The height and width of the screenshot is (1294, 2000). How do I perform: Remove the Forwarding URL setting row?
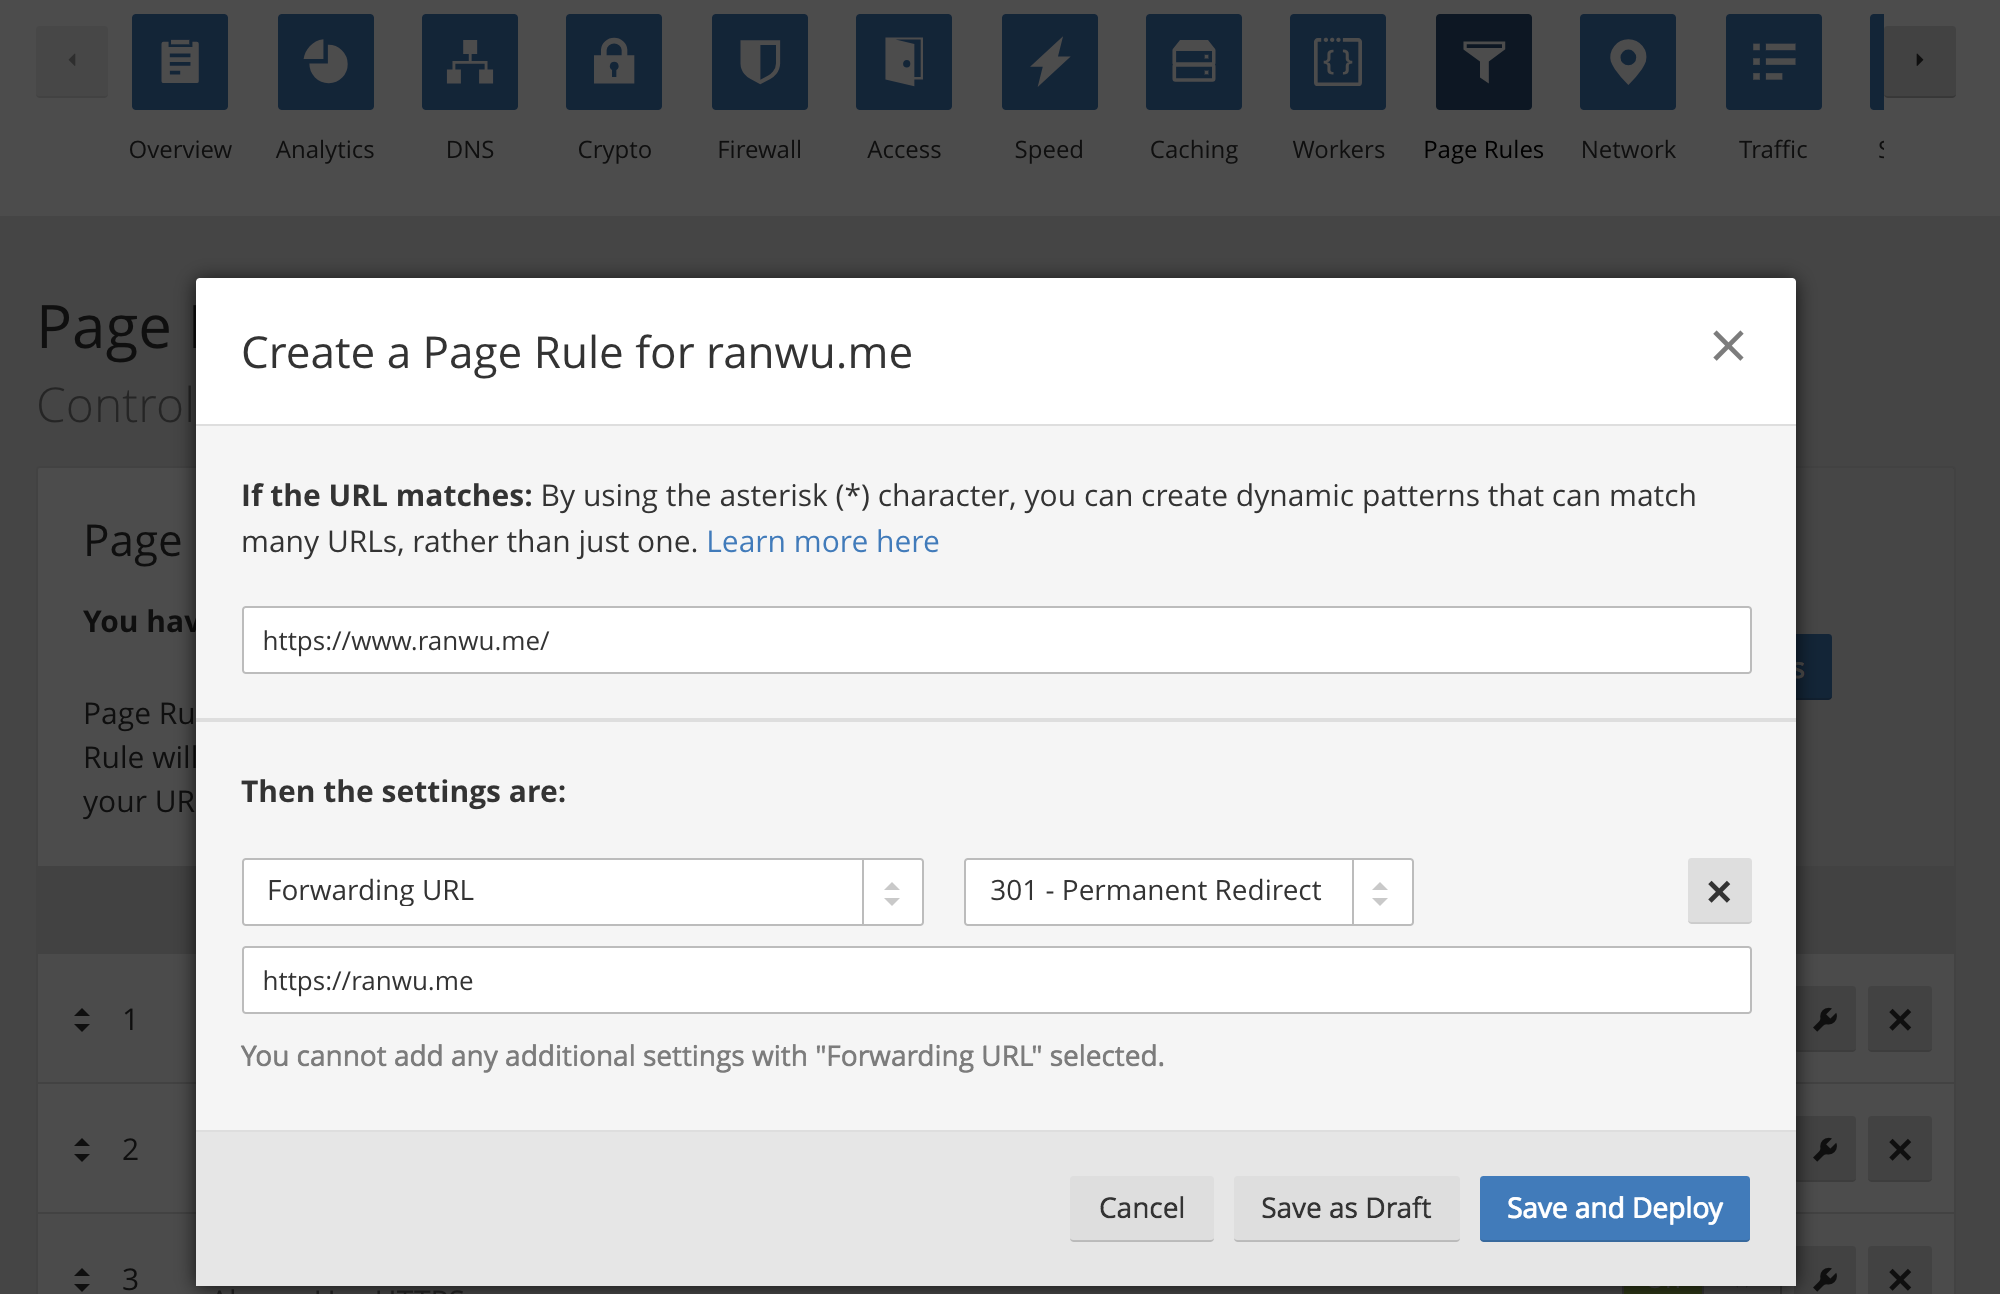1719,891
